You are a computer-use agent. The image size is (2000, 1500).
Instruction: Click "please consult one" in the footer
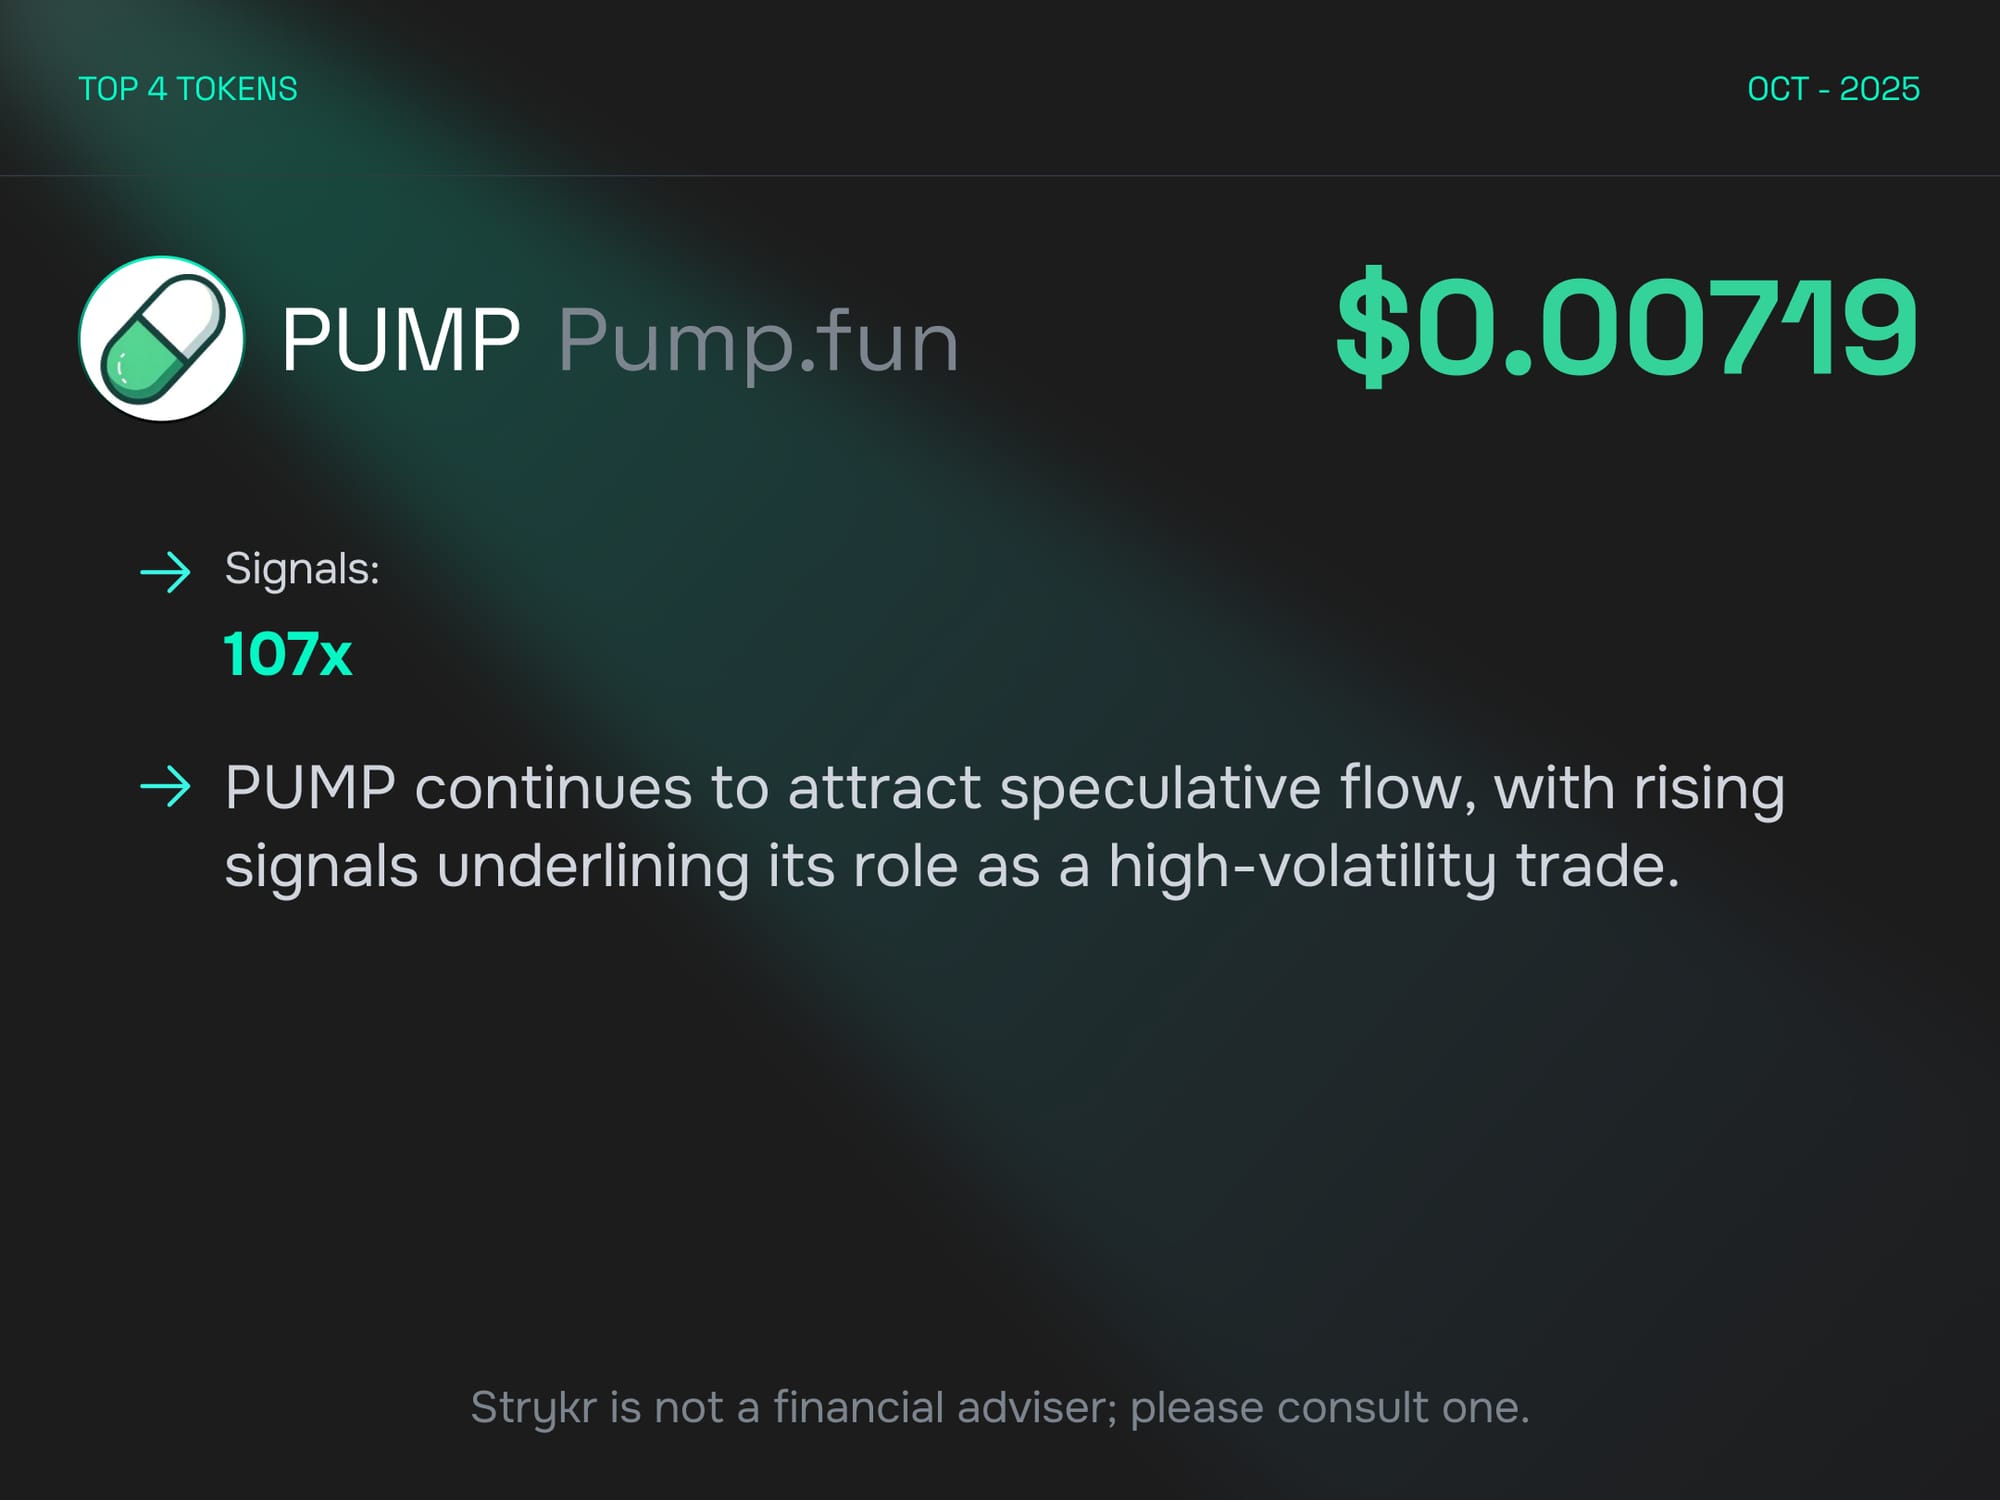(1328, 1408)
